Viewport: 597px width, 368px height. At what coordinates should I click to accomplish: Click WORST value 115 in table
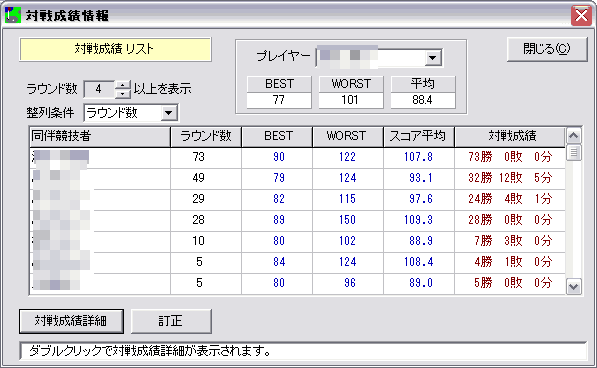tap(348, 199)
